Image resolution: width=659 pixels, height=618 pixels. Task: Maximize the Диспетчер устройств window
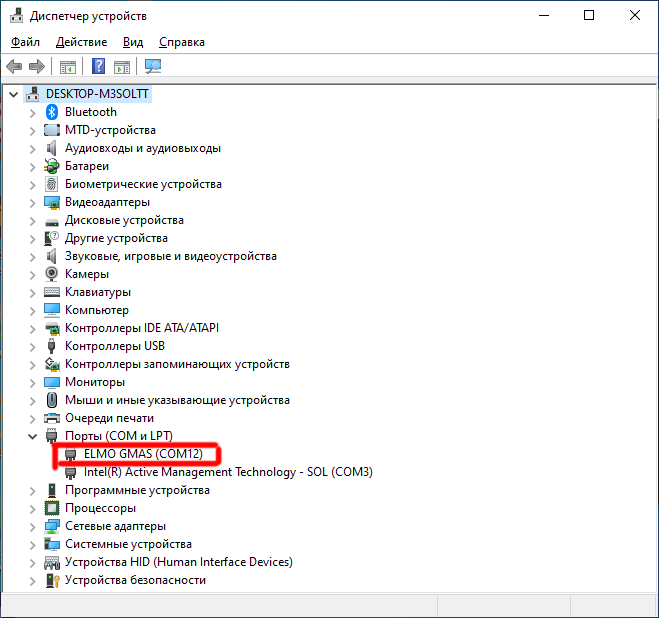[x=589, y=16]
